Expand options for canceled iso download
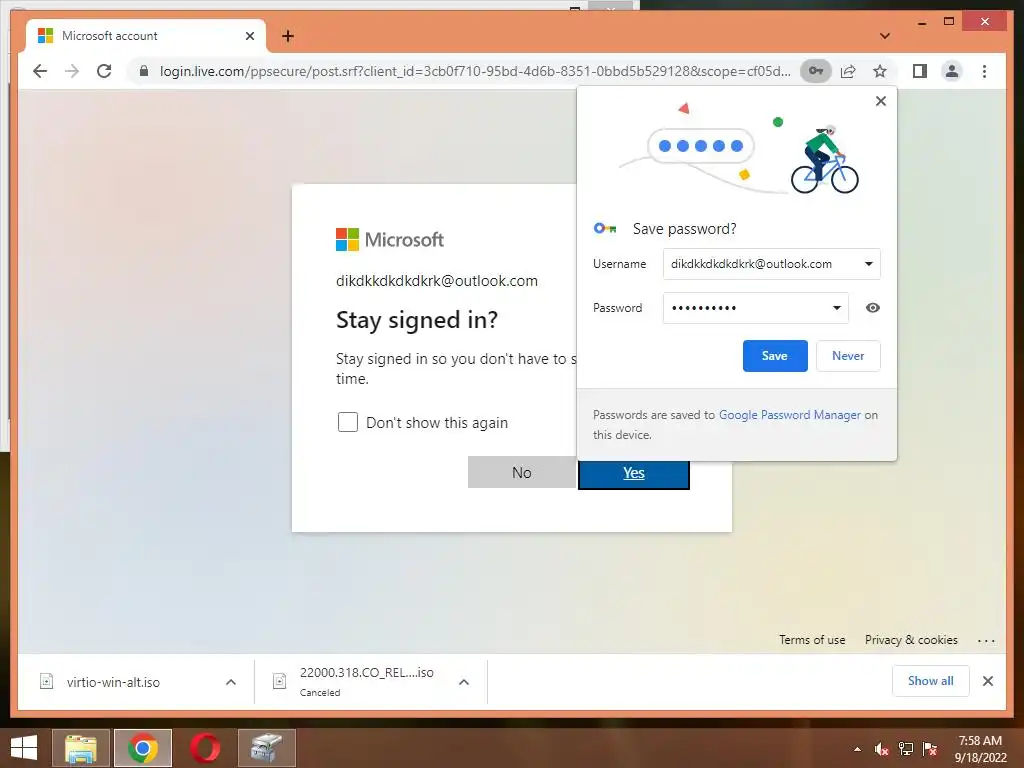Viewport: 1024px width, 768px height. (464, 682)
